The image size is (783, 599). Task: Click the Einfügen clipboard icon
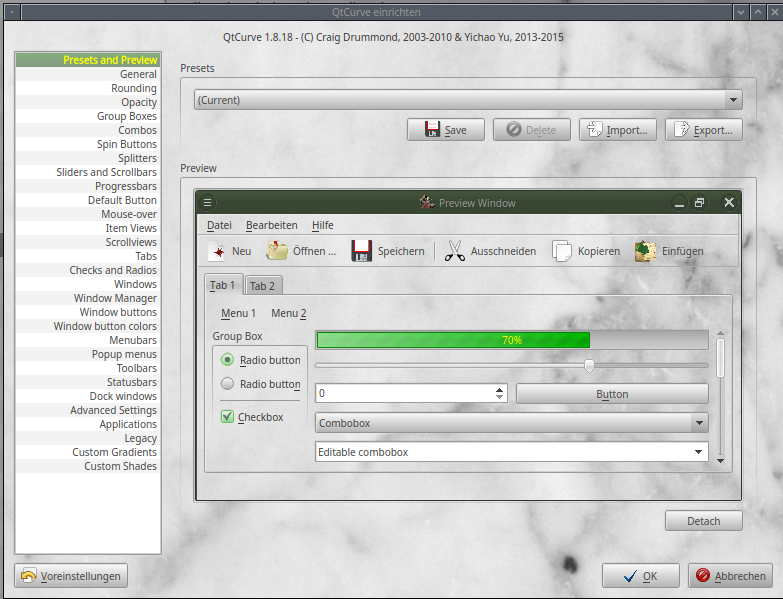click(646, 251)
